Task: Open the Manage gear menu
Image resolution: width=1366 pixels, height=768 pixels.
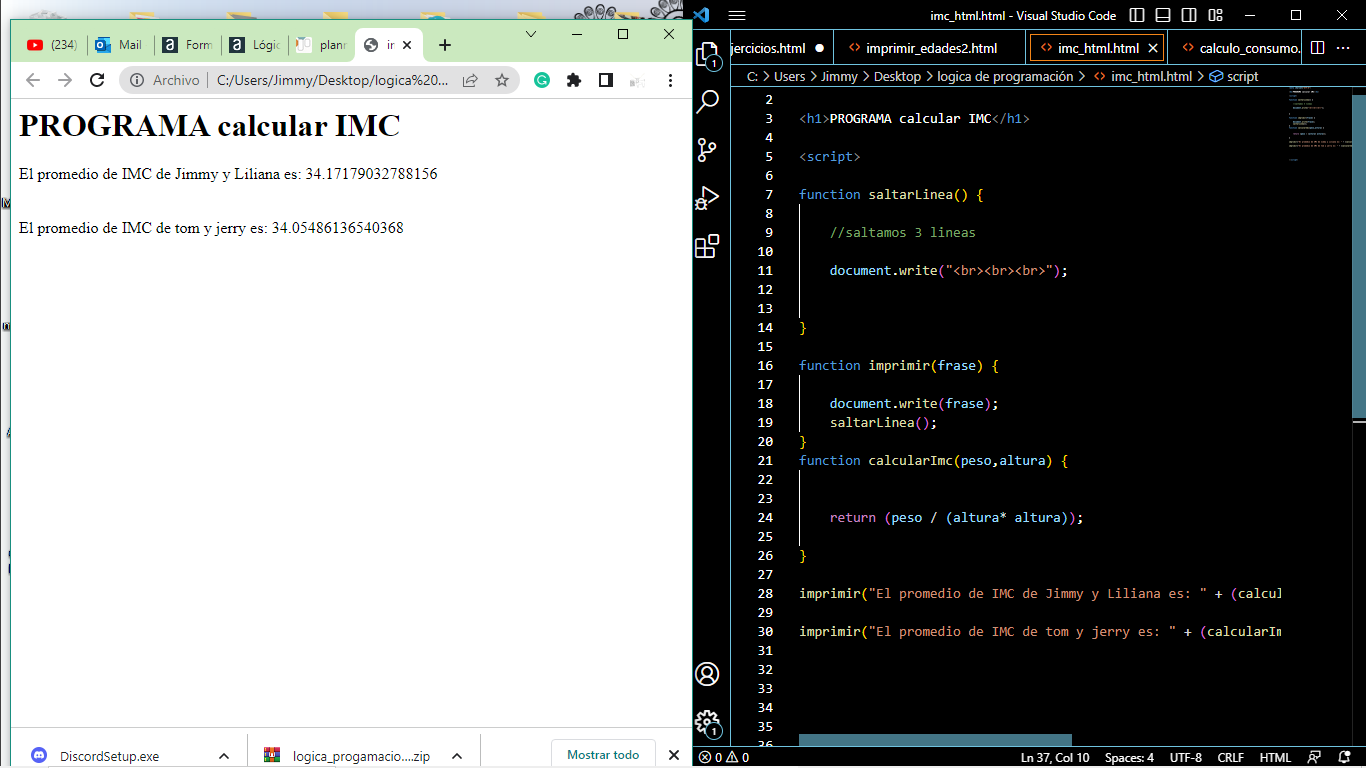Action: tap(707, 722)
